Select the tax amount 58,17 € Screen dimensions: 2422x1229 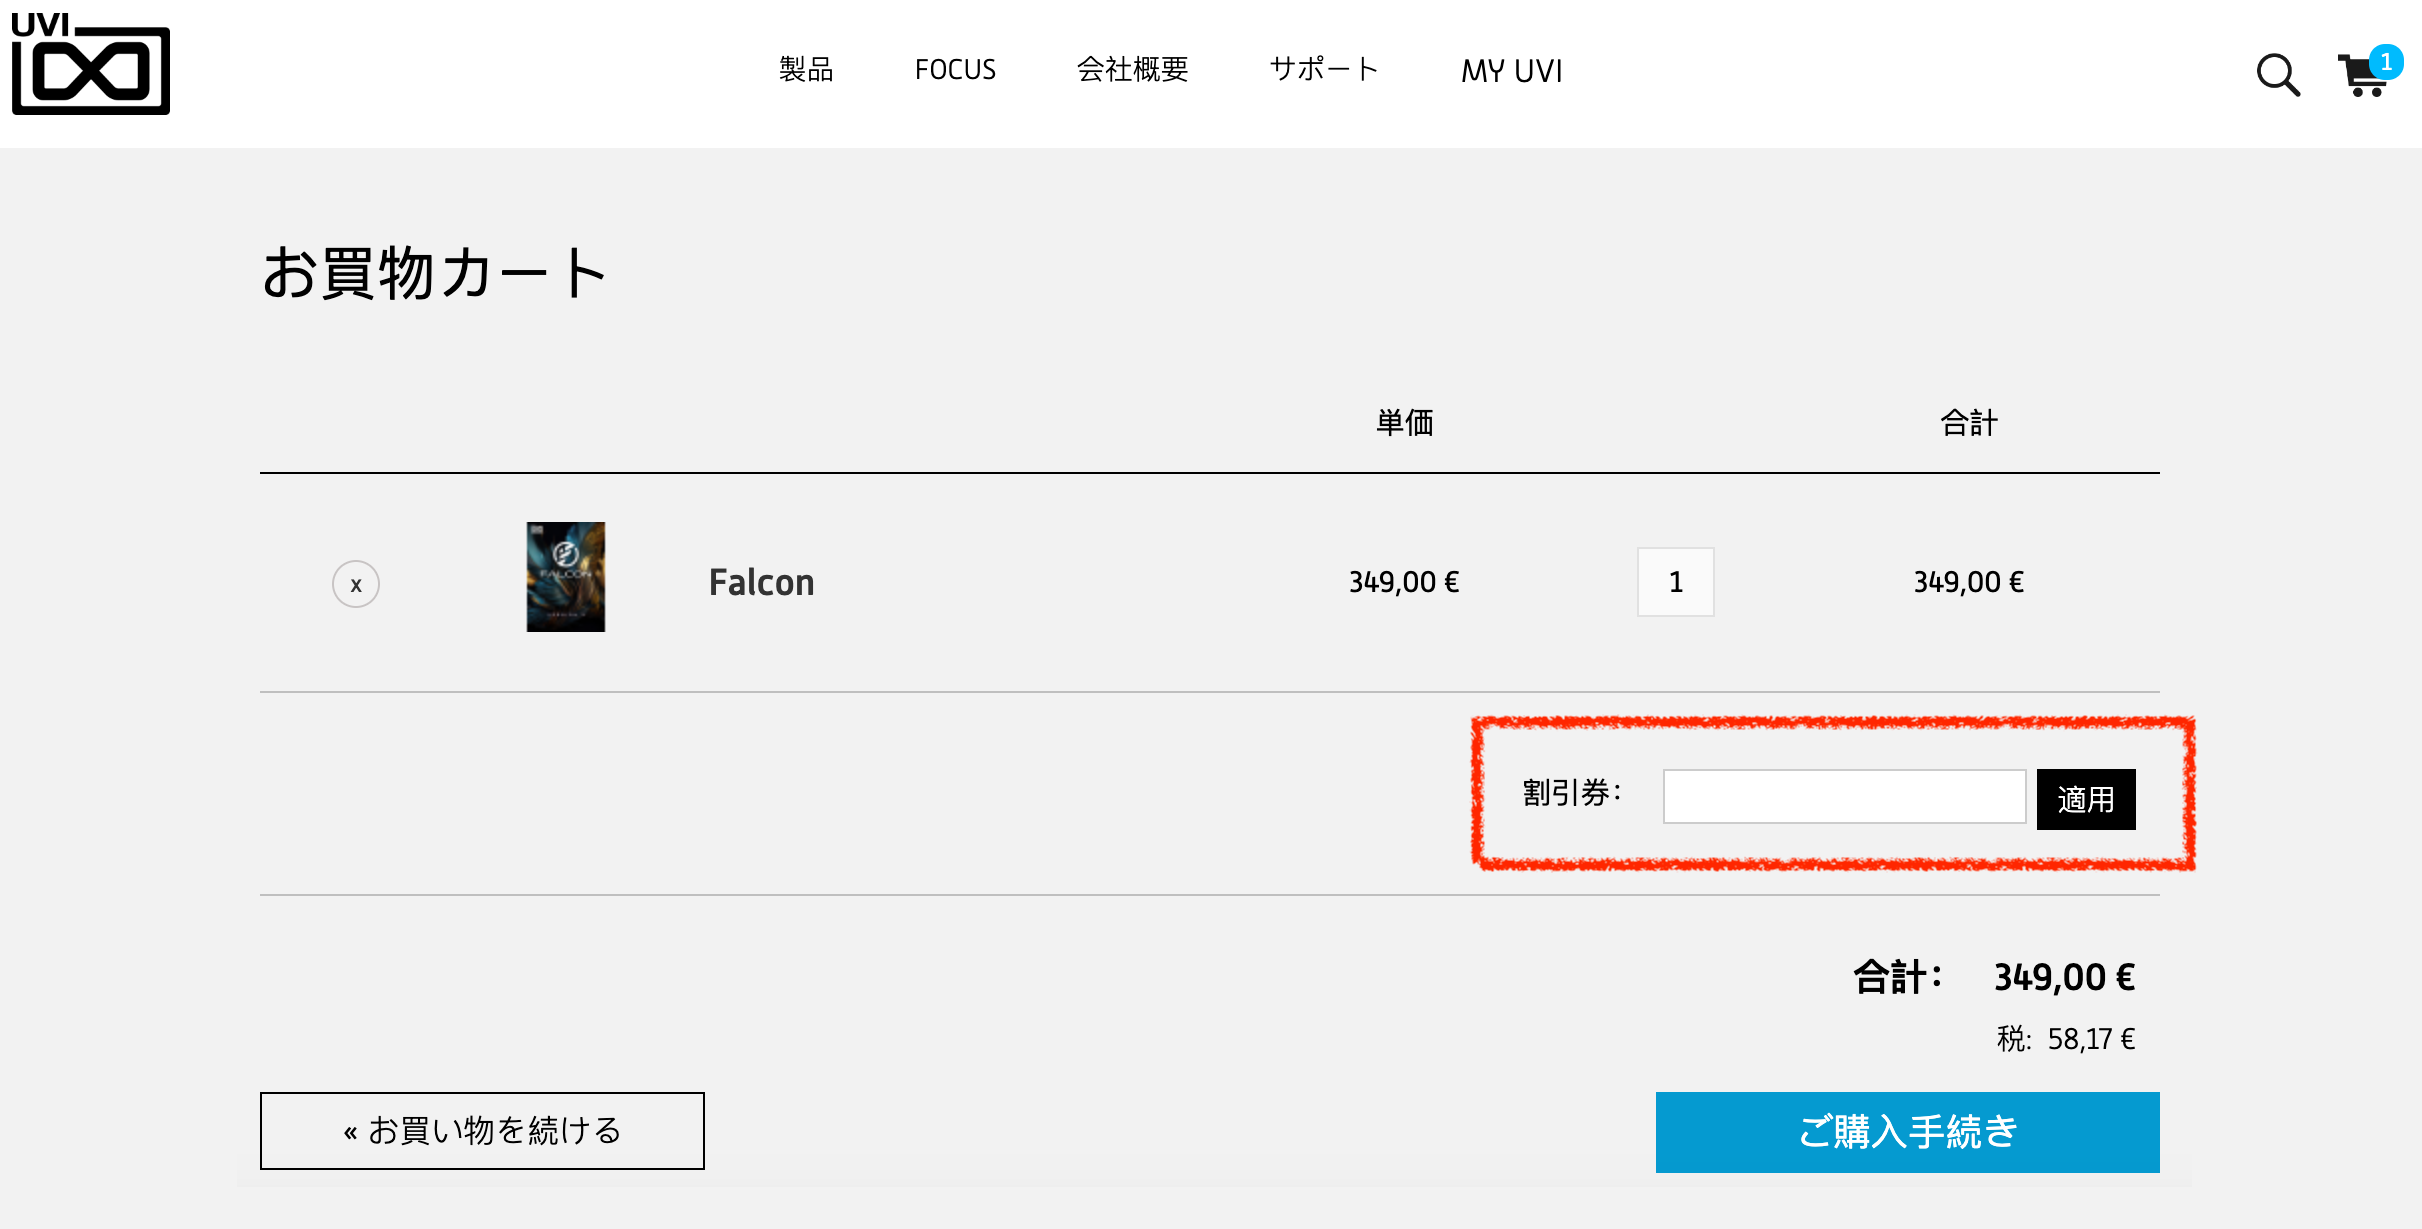click(2091, 1039)
